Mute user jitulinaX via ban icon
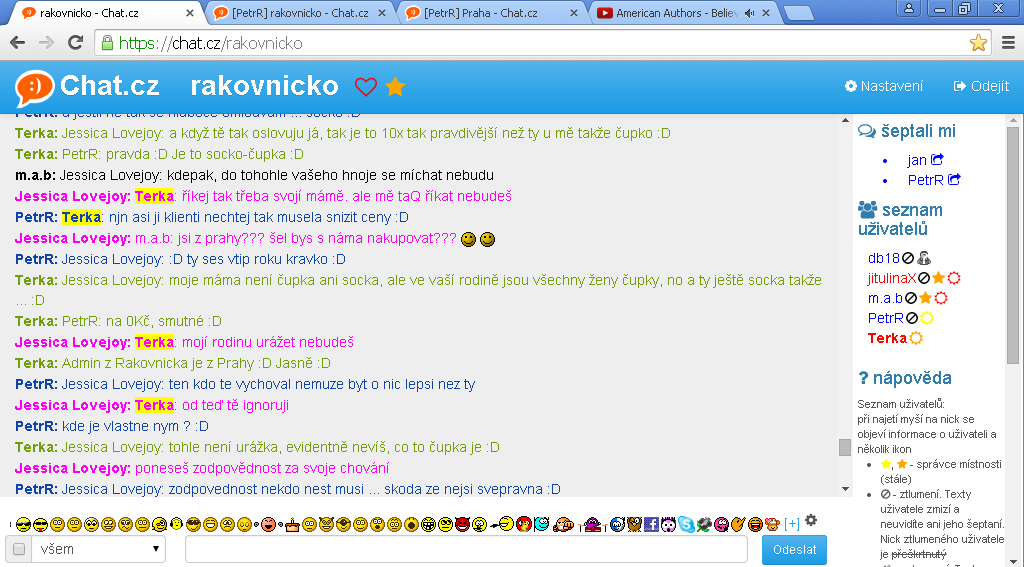 point(923,278)
